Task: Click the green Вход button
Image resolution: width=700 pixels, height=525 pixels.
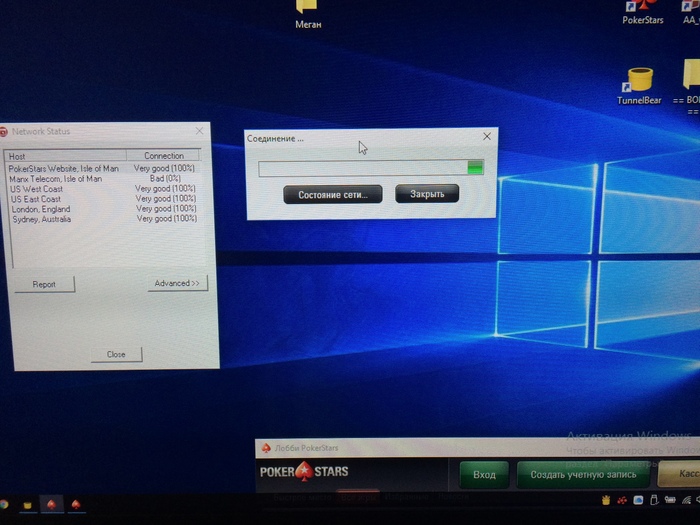Action: (484, 475)
